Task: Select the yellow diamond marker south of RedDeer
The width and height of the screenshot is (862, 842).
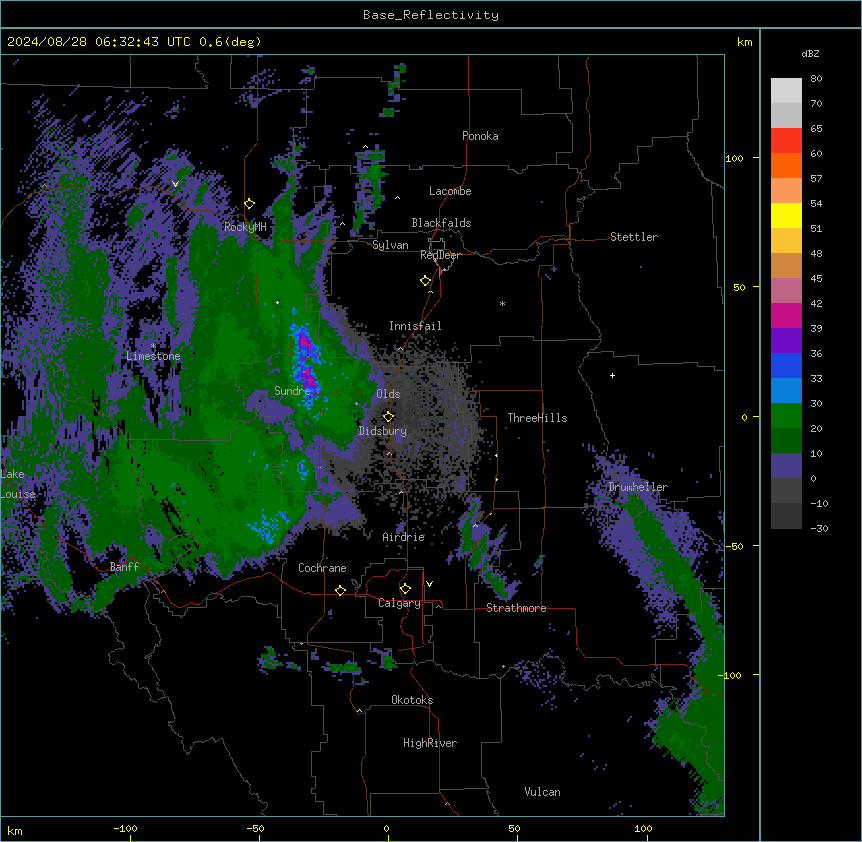Action: (426, 281)
